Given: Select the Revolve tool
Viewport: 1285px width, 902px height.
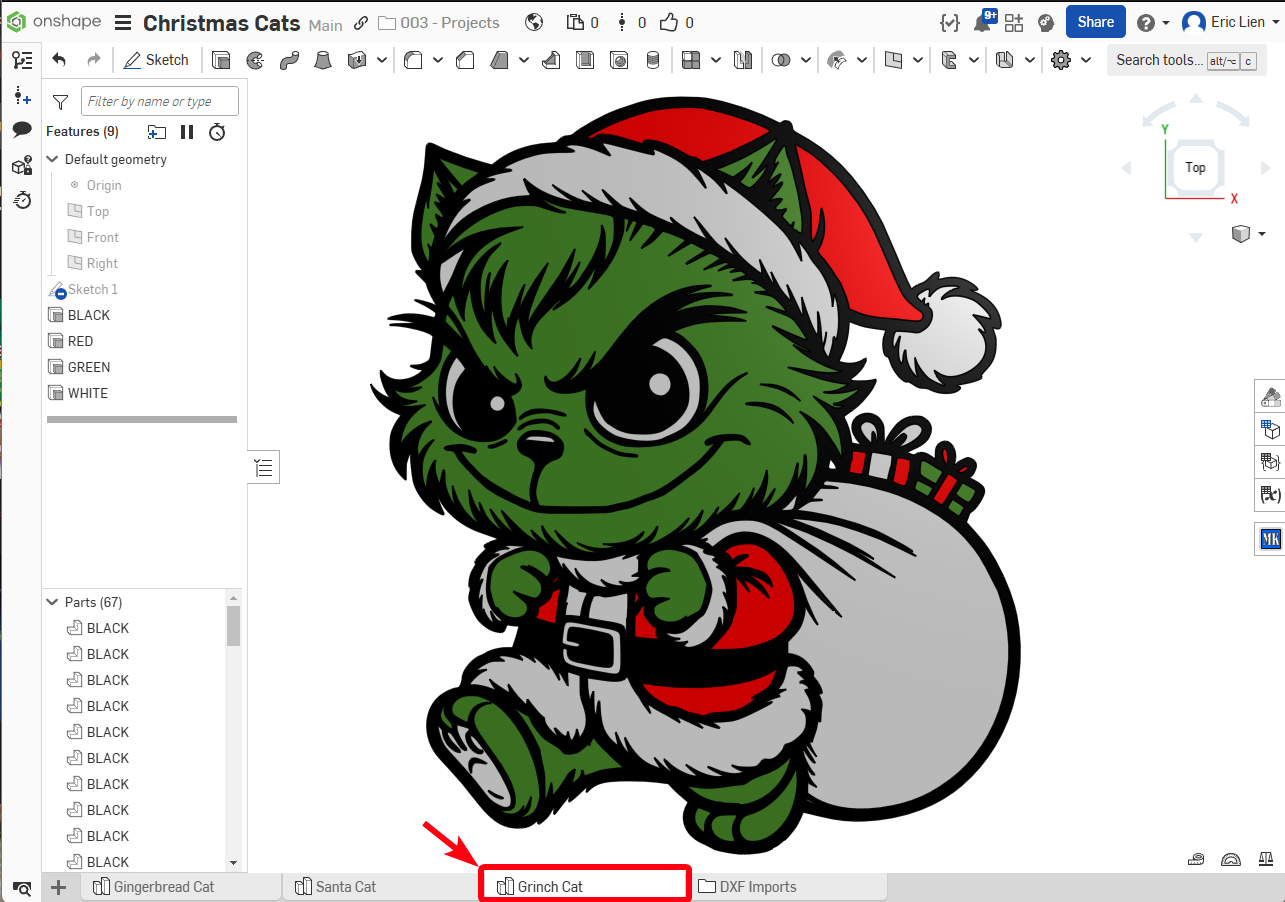Looking at the screenshot, I should pos(255,60).
